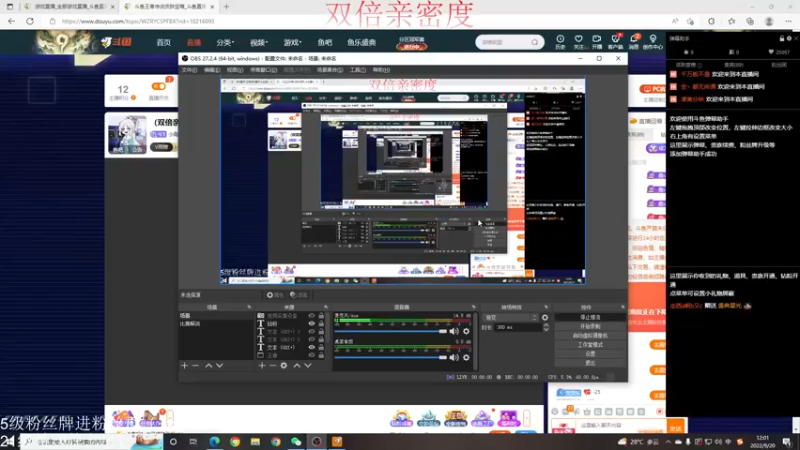The width and height of the screenshot is (800, 450).
Task: Click the 停止推流 button in OBS controls
Action: [590, 317]
